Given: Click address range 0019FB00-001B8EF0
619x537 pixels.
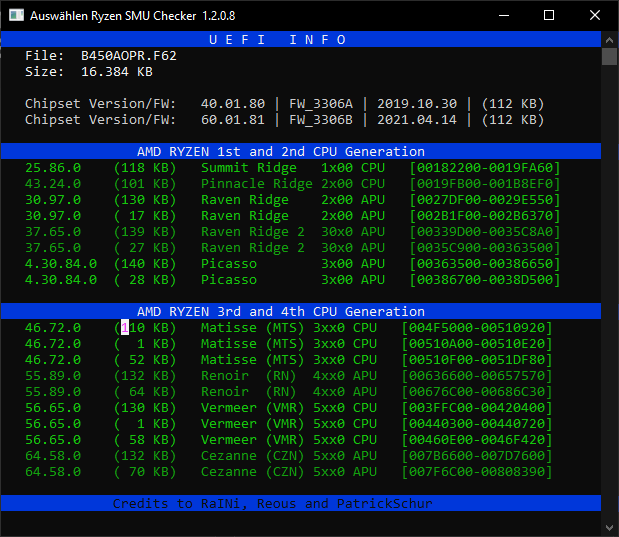Looking at the screenshot, I should 485,184.
